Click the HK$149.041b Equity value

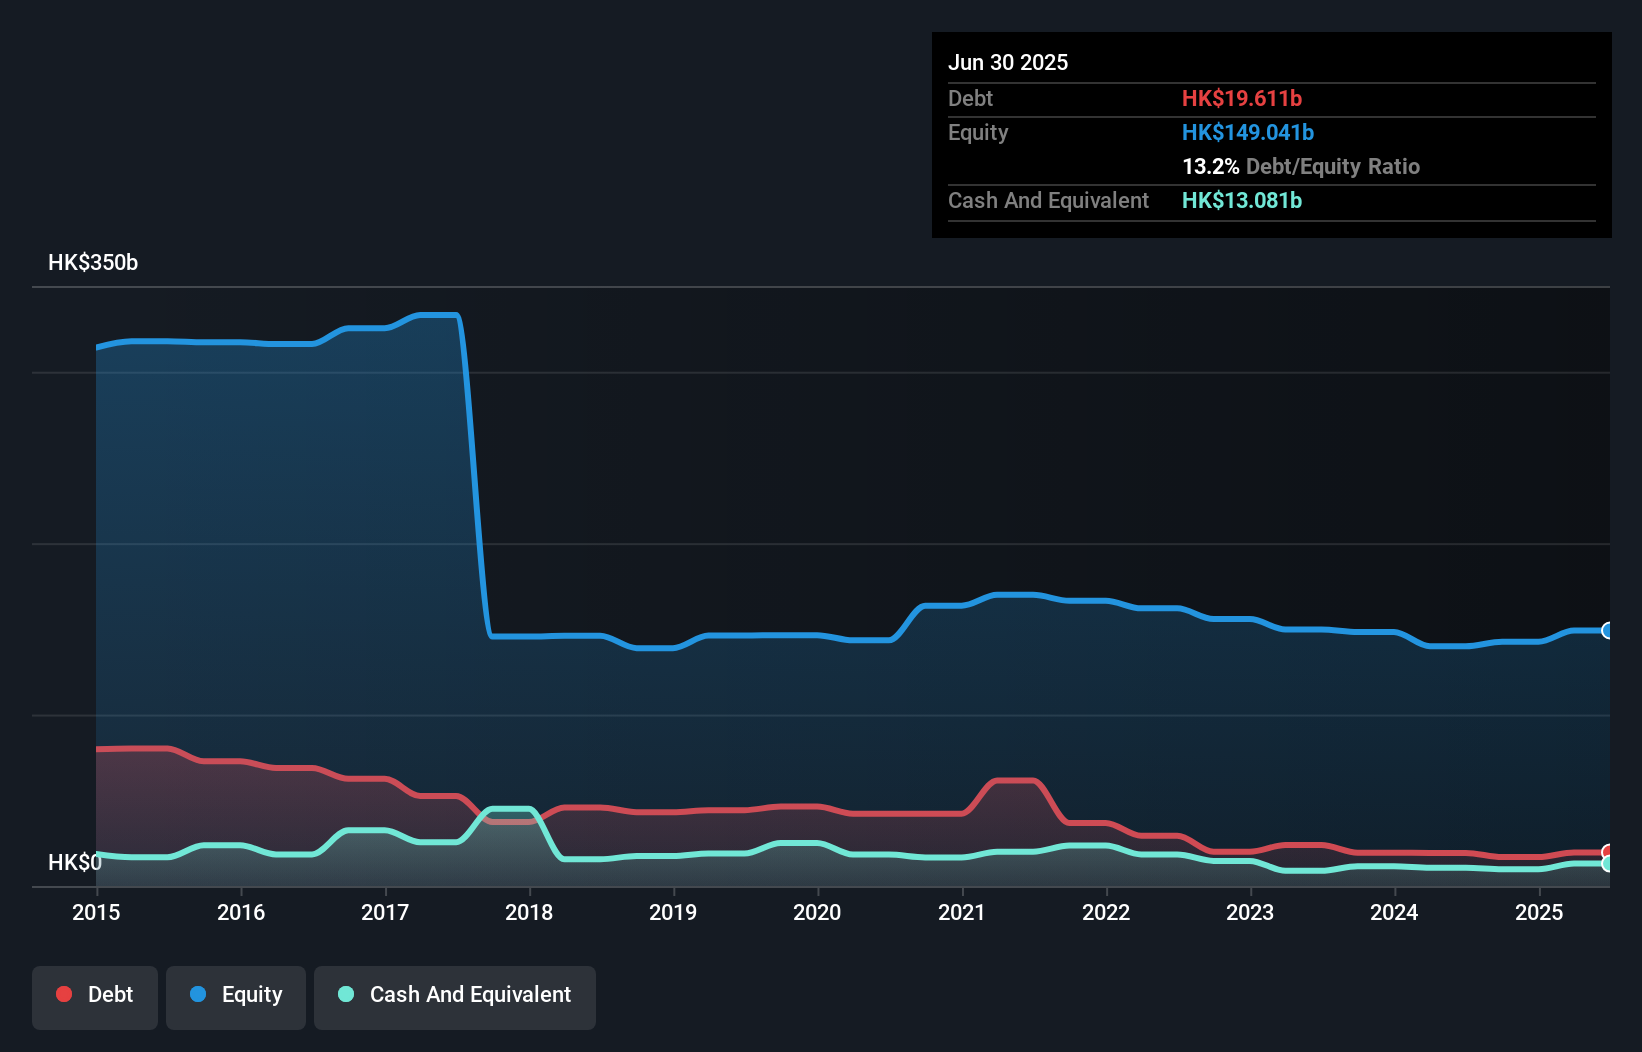1248,132
